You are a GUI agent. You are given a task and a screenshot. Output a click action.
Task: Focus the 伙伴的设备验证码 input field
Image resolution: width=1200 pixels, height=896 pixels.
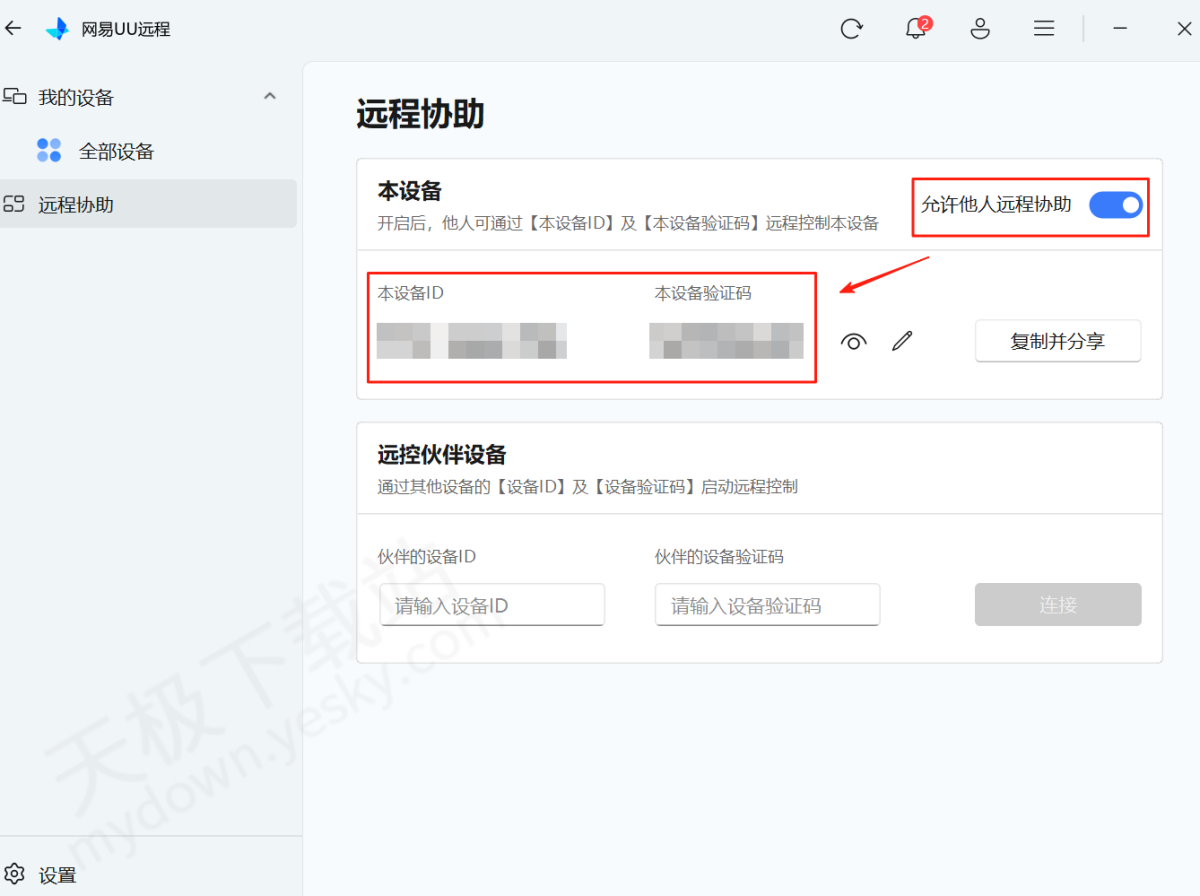pos(767,605)
